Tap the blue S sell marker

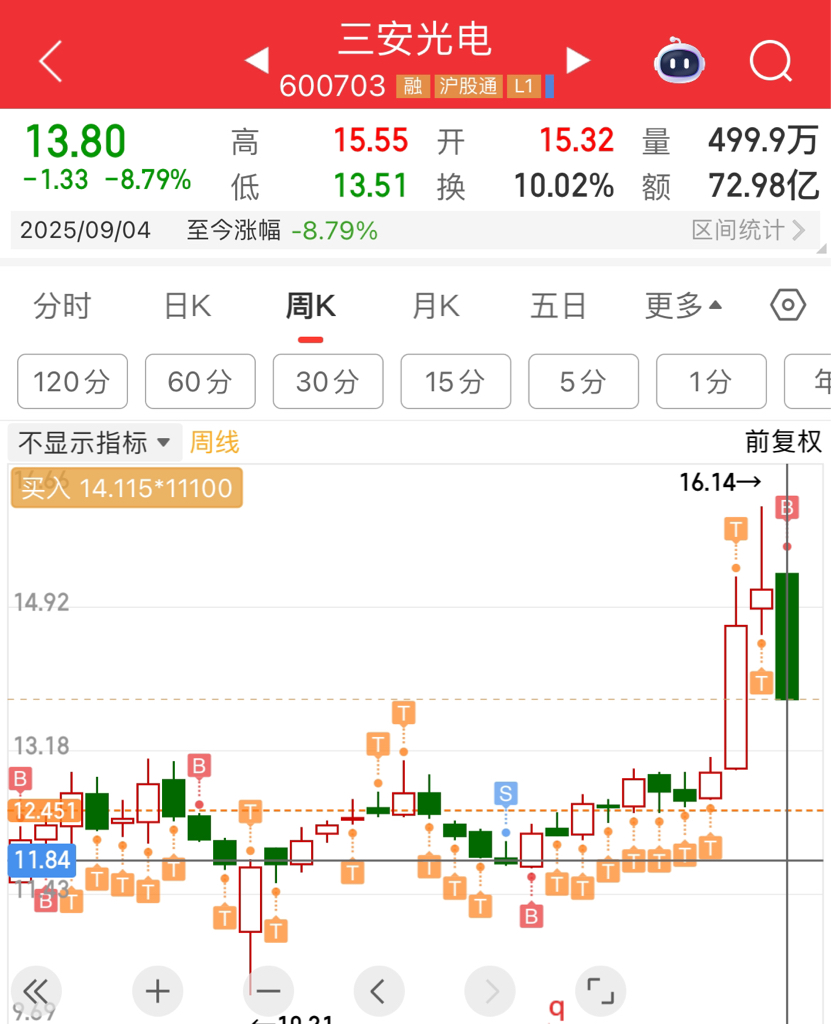pyautogui.click(x=506, y=793)
